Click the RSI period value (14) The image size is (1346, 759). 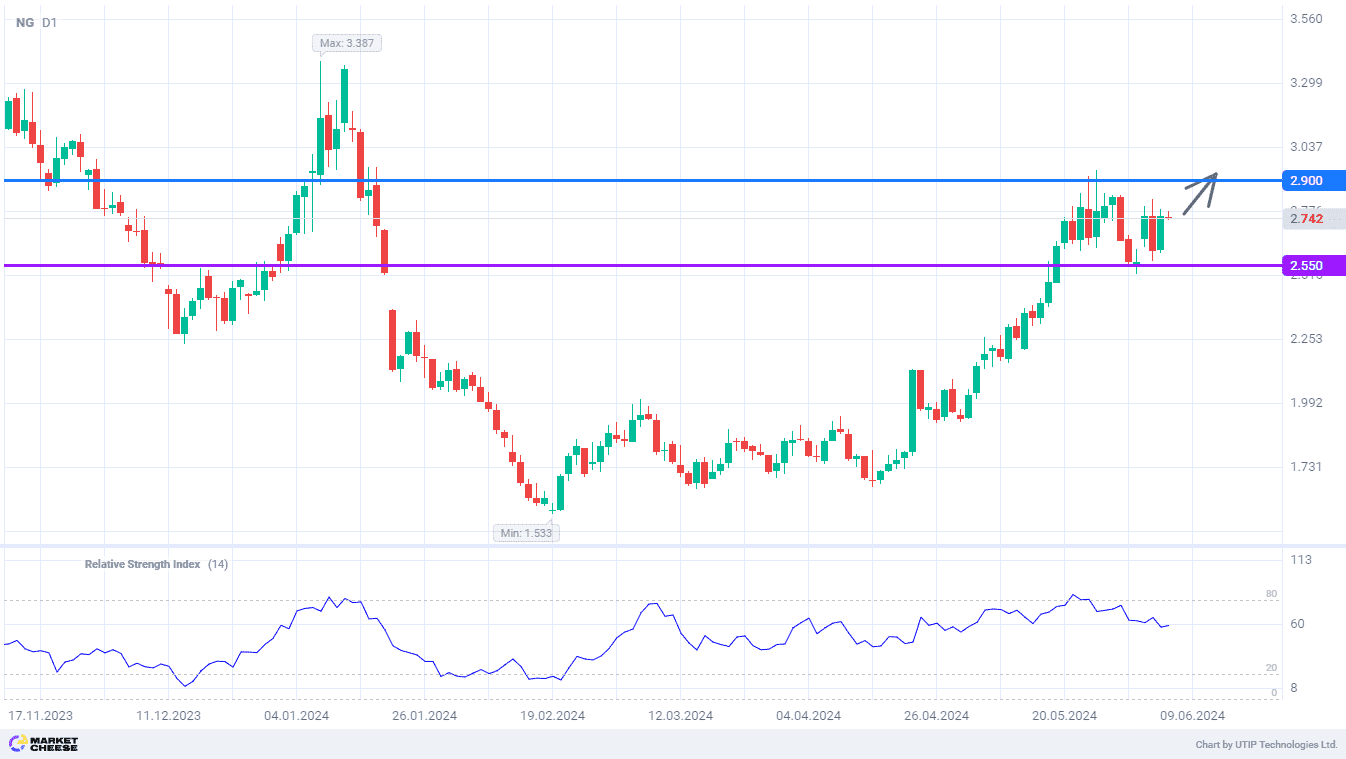(x=218, y=564)
